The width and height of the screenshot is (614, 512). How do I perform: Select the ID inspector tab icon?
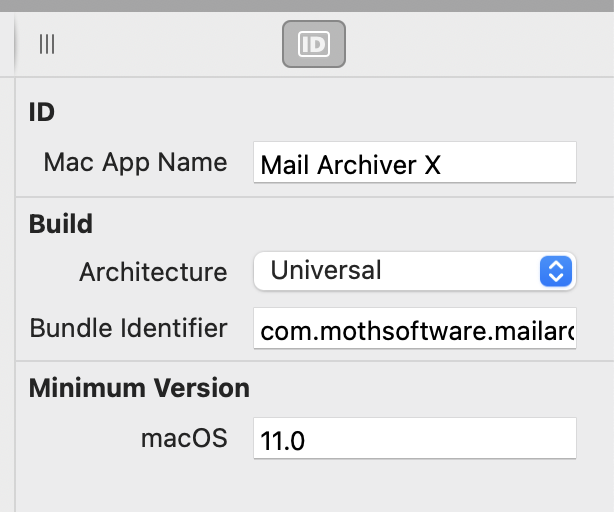(314, 44)
